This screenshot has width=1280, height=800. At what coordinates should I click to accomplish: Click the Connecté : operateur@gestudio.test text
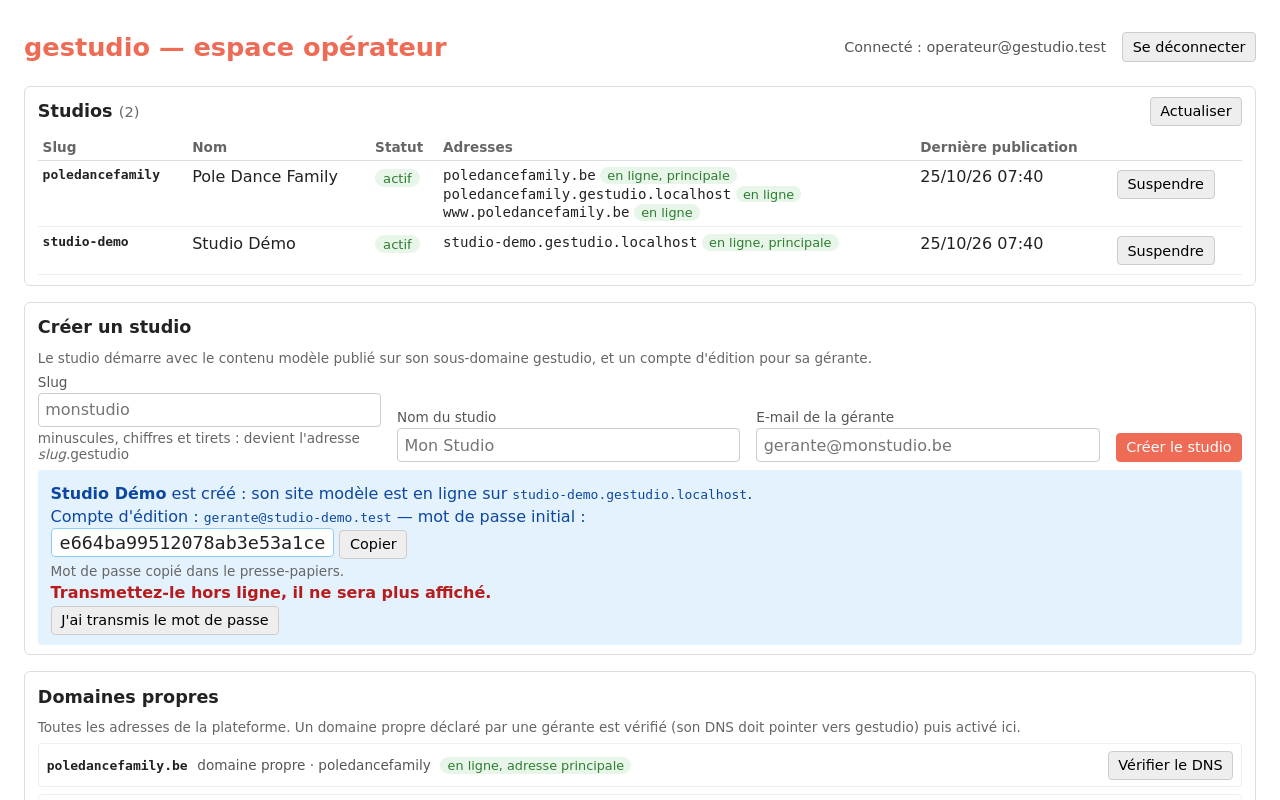[975, 47]
